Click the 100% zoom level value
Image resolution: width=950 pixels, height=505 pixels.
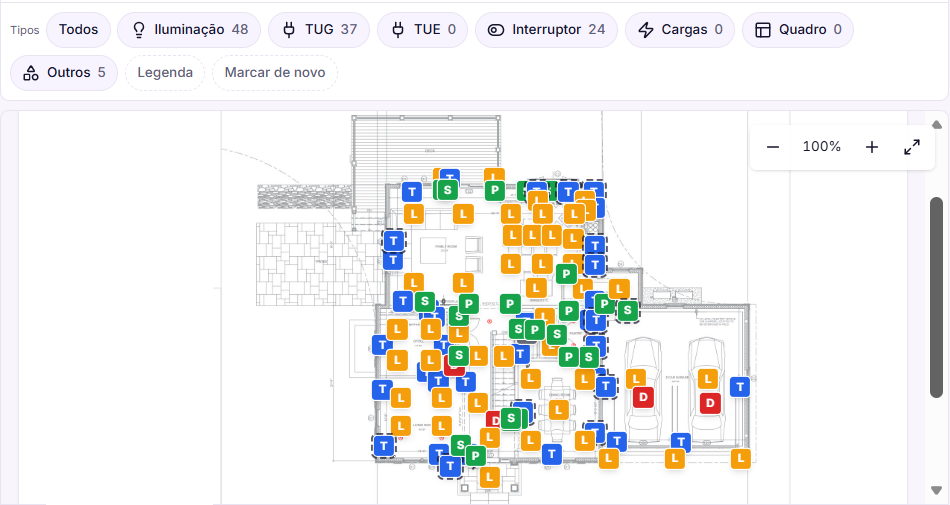pyautogui.click(x=822, y=147)
